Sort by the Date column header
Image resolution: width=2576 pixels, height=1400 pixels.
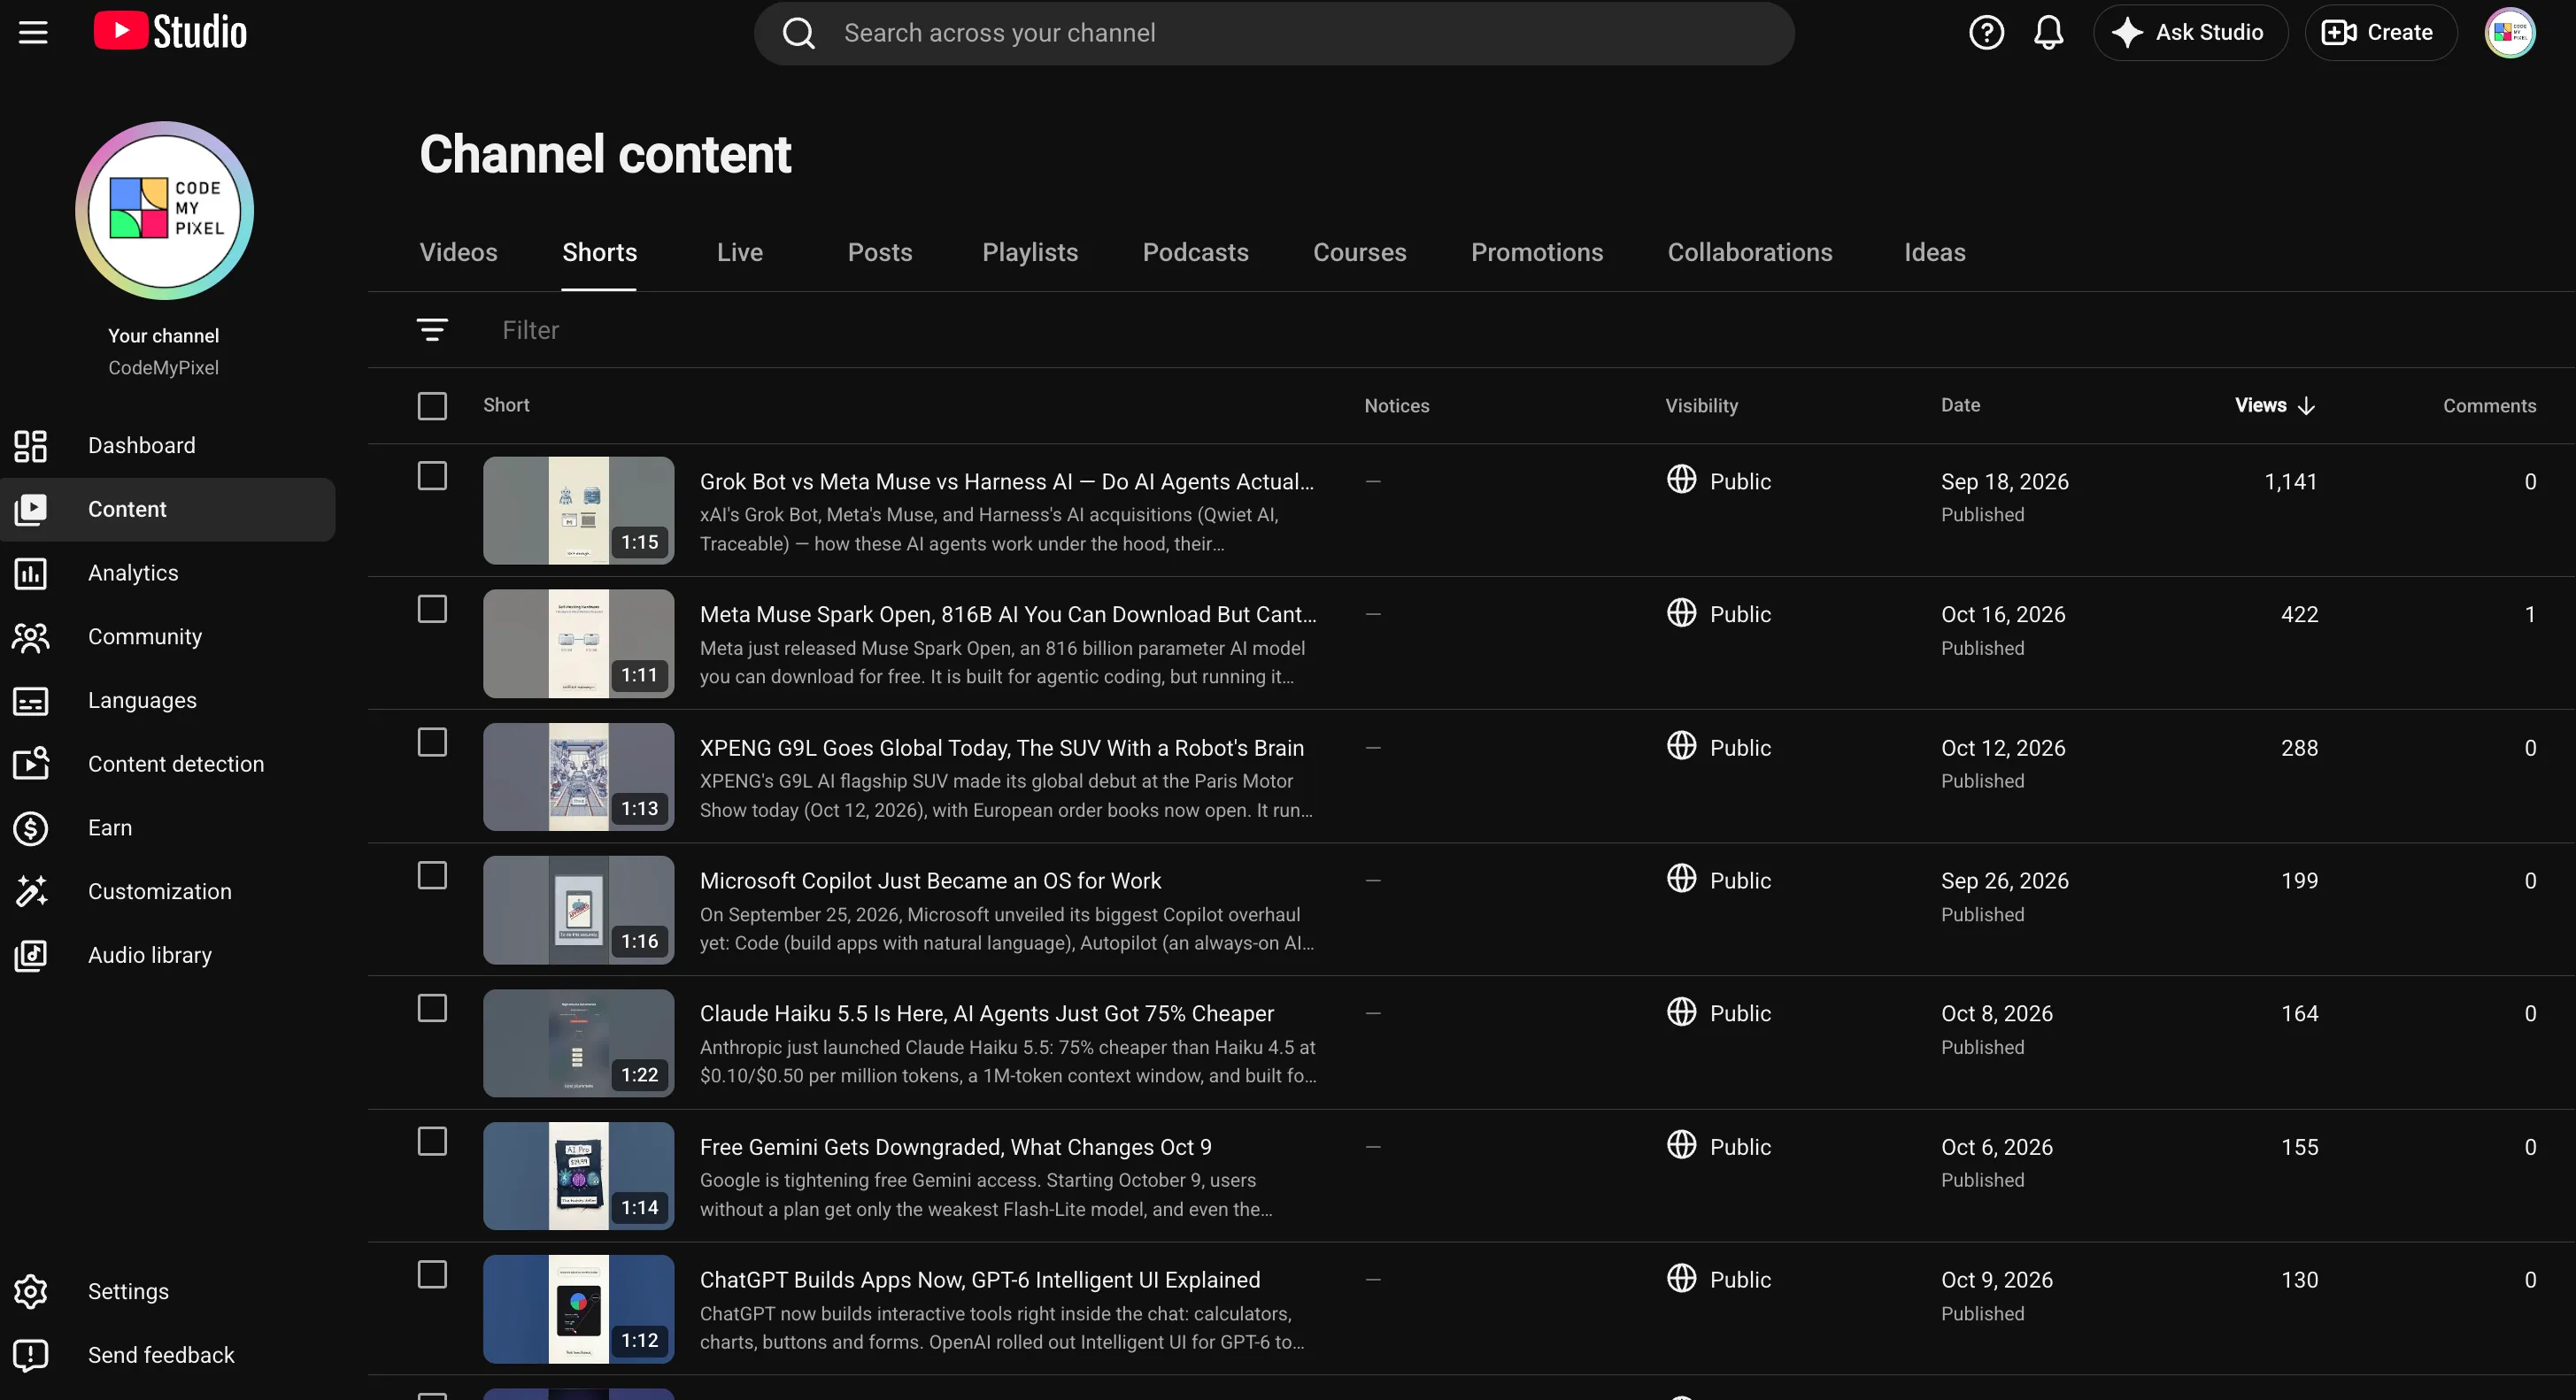[x=1960, y=405]
